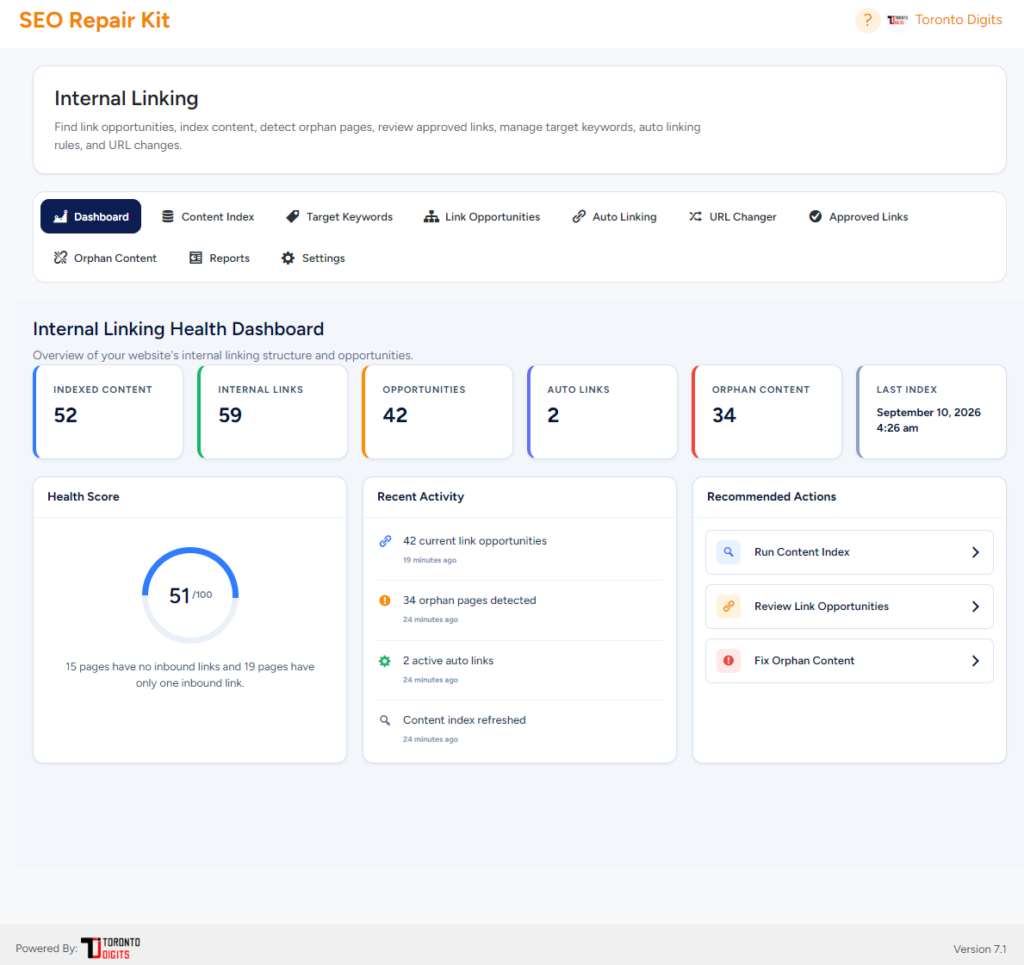Click the orange link icon in Review Link Opportunities

(x=728, y=607)
